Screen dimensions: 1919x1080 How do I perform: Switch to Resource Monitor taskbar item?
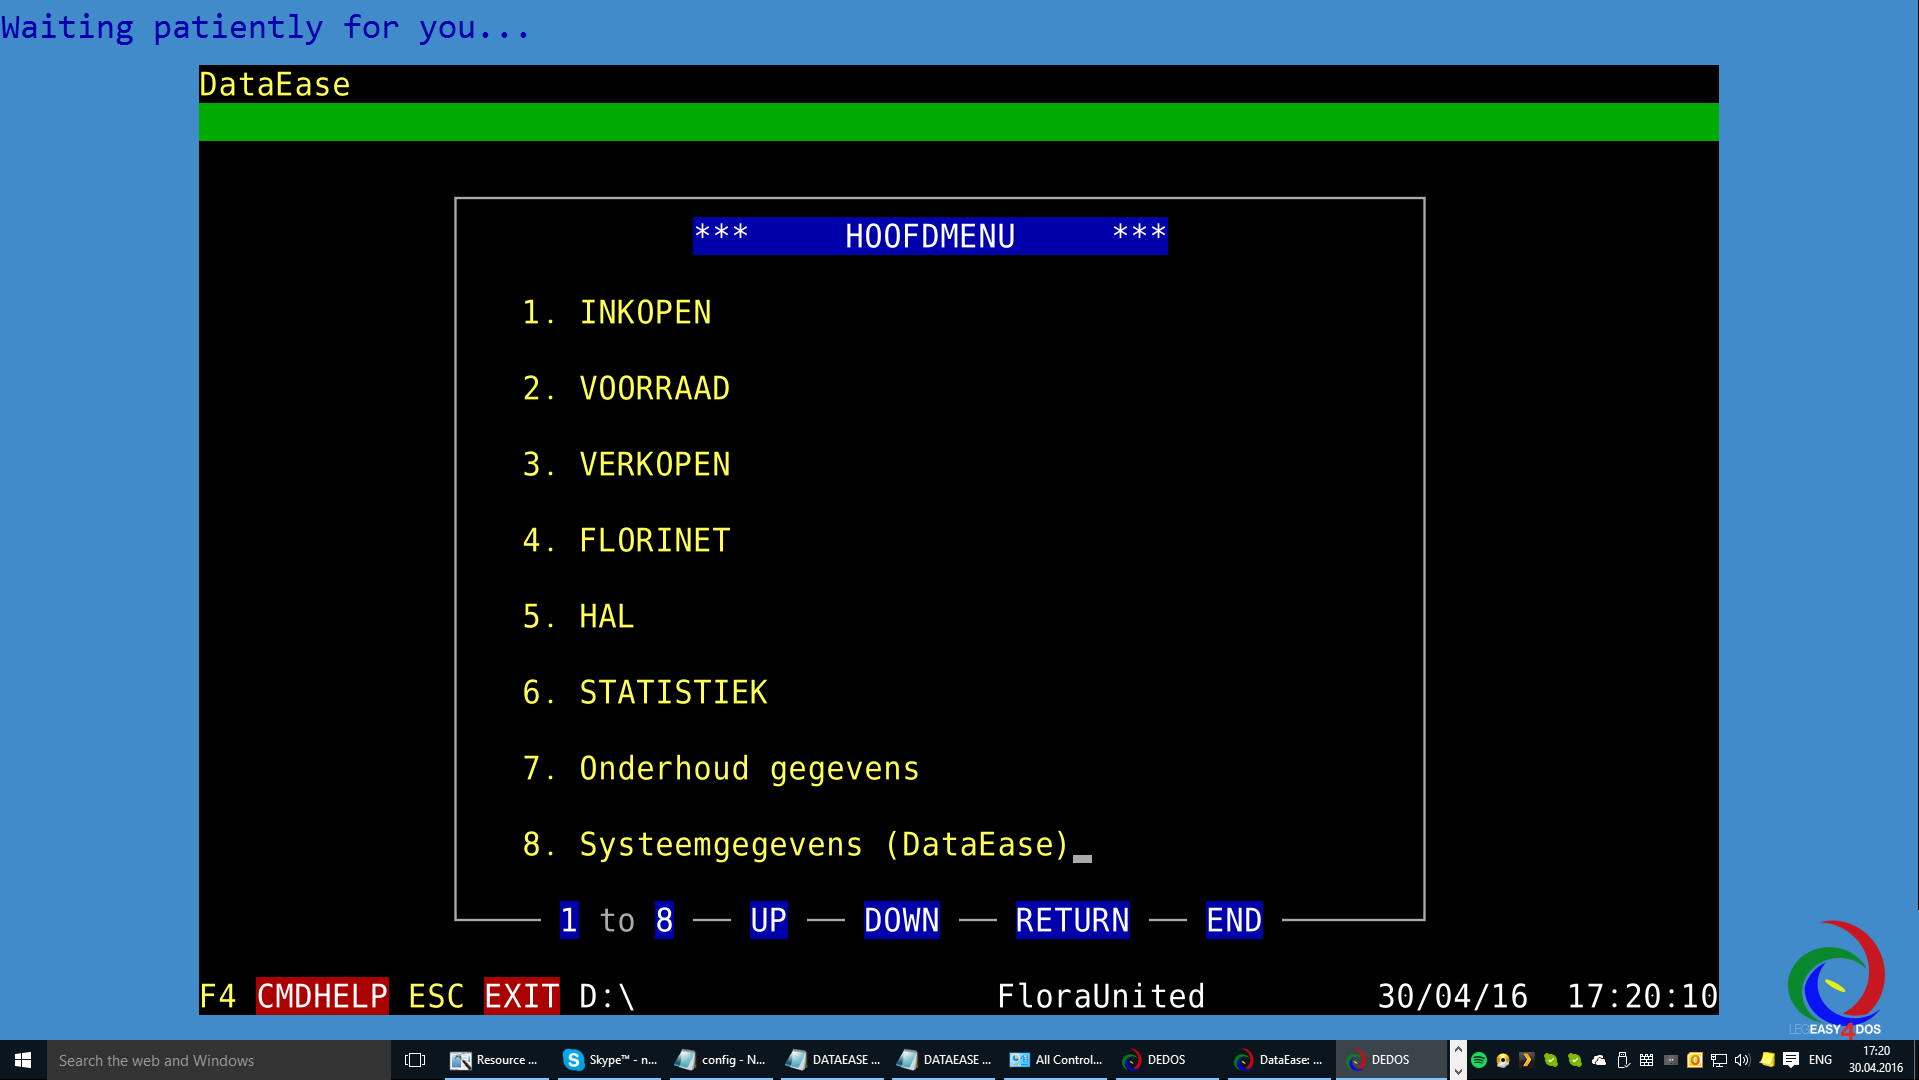click(497, 1060)
